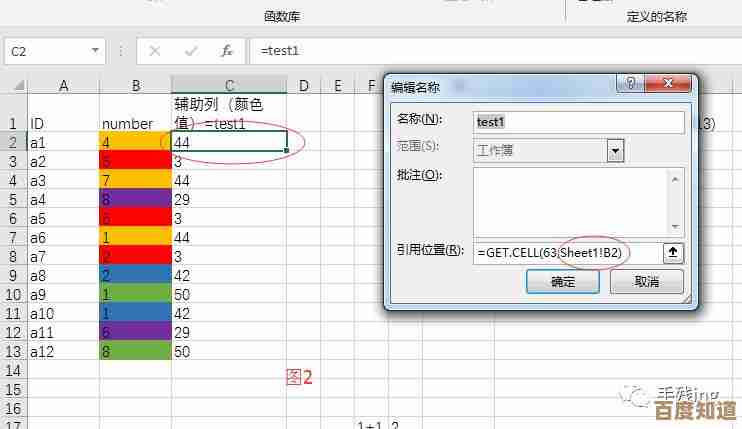Open the Name Box dropdown arrow

click(x=96, y=50)
